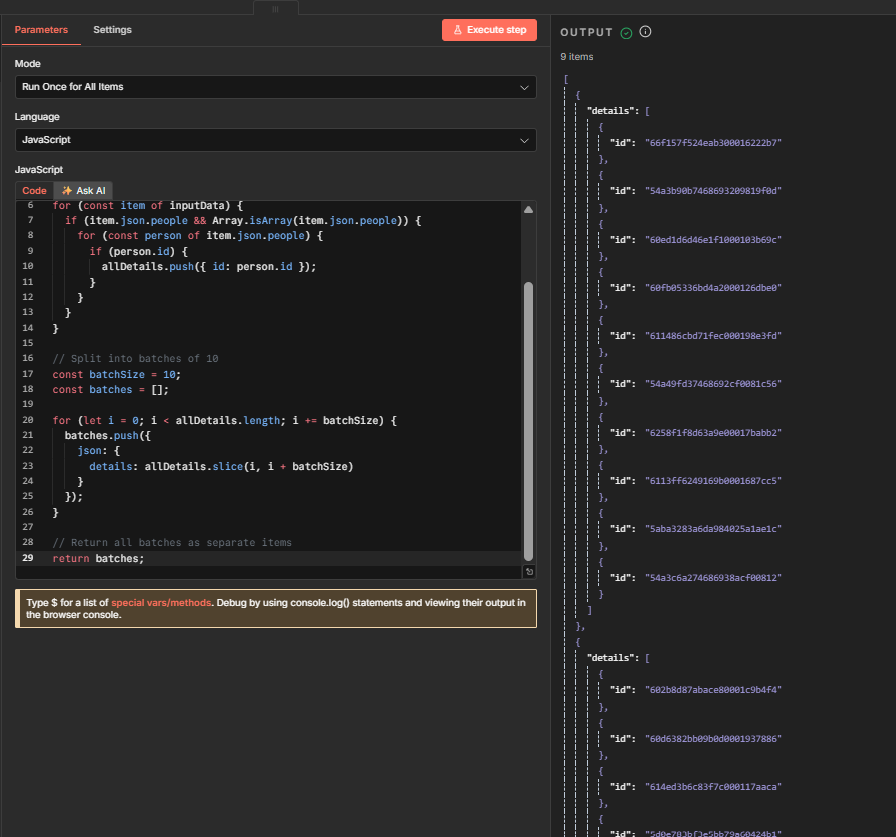Switch to the Code editor tab
This screenshot has height=837, width=896.
pos(34,190)
